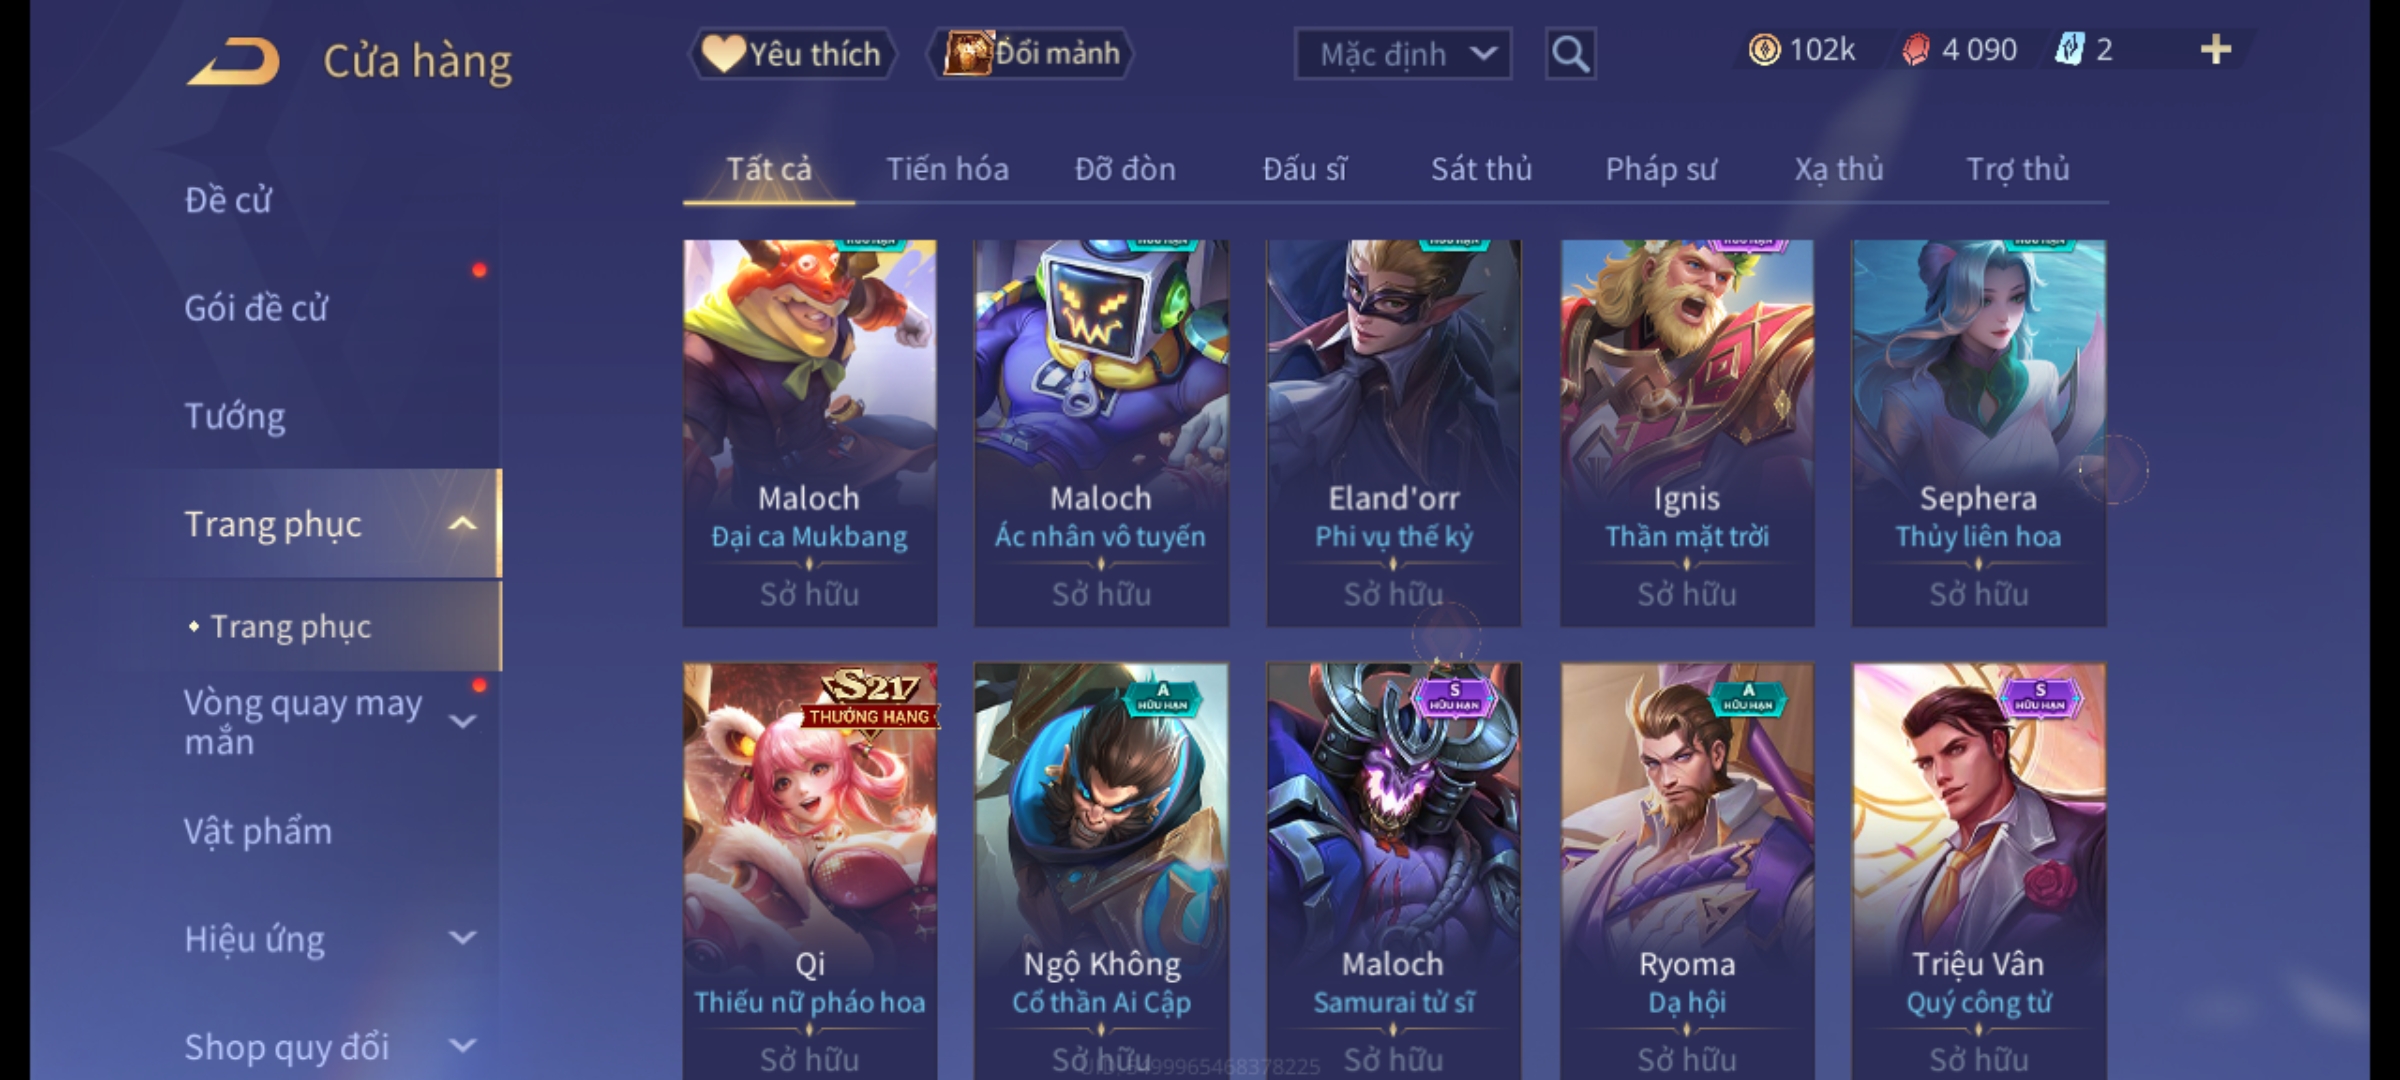Select Qi Thiếu nữ pháo hoa skin
Image resolution: width=2400 pixels, height=1080 pixels.
(810, 871)
